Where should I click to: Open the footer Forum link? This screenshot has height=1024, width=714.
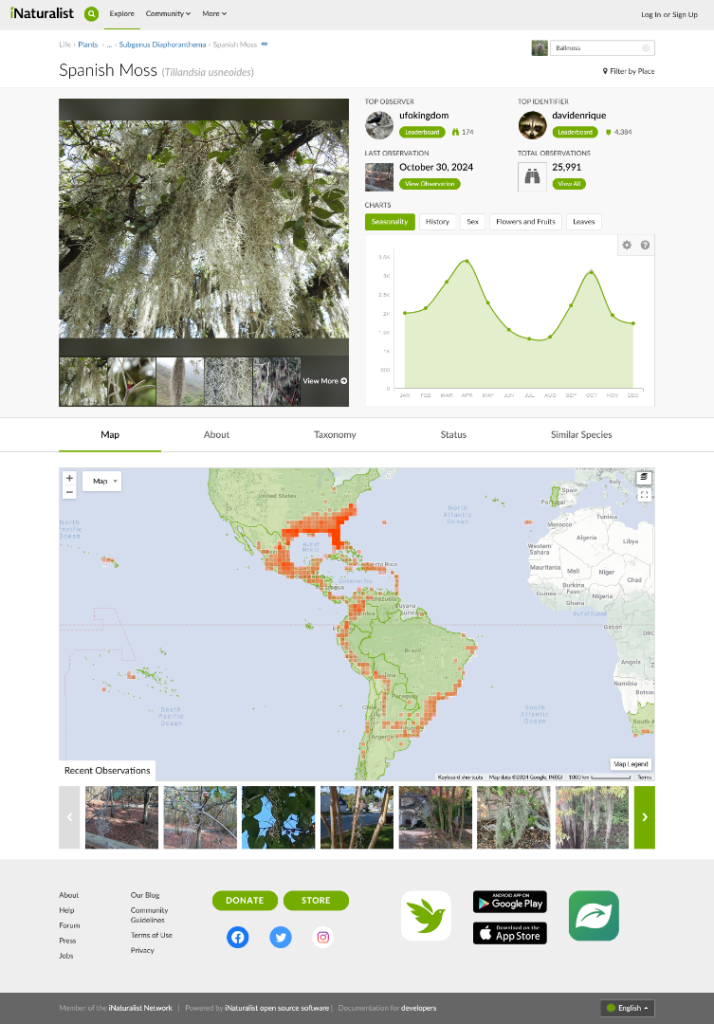(x=69, y=925)
